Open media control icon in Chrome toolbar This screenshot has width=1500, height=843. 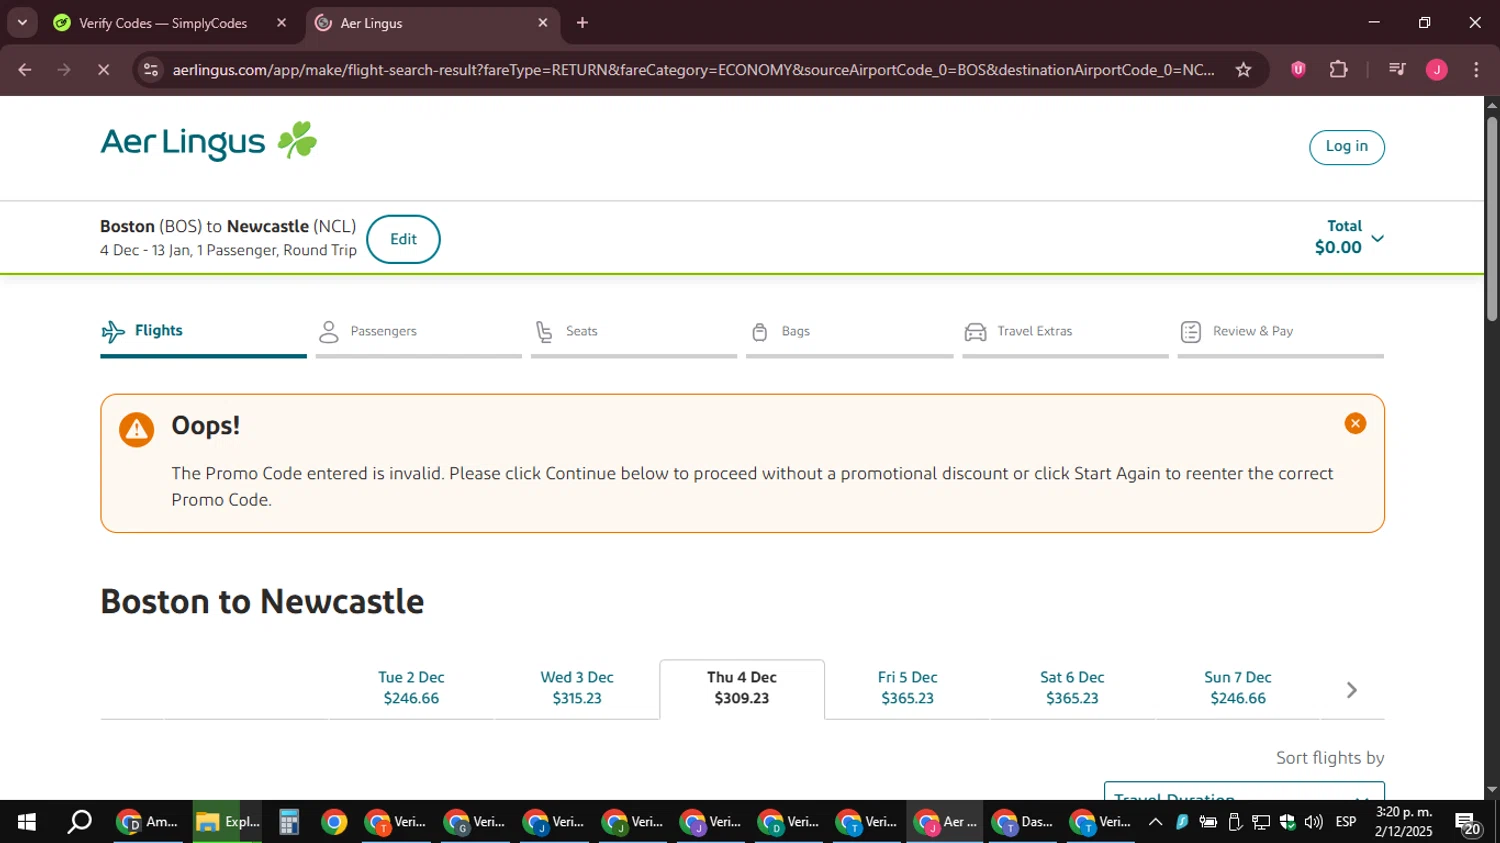(x=1397, y=70)
